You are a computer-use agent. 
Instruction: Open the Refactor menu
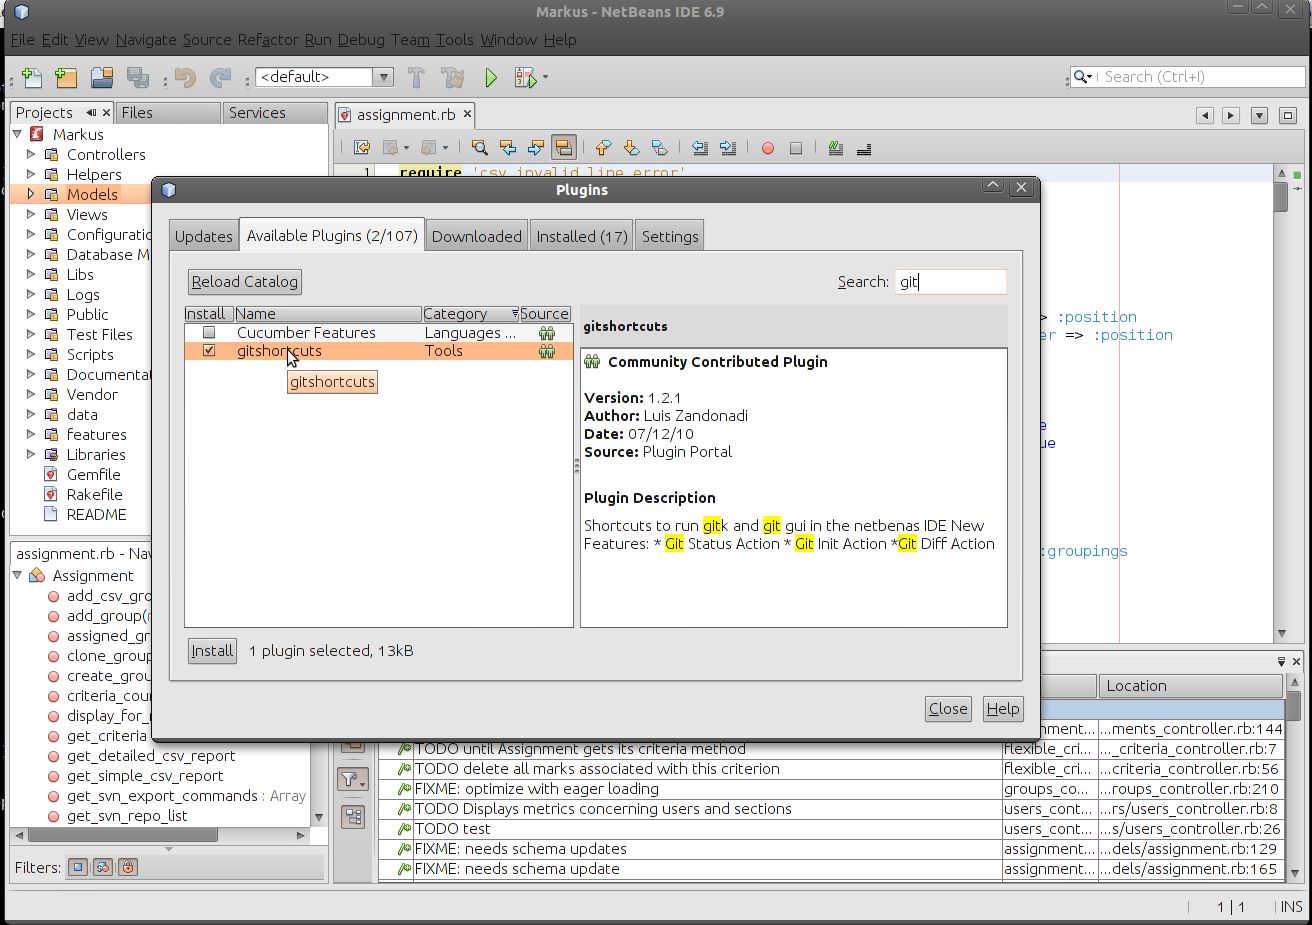[267, 40]
